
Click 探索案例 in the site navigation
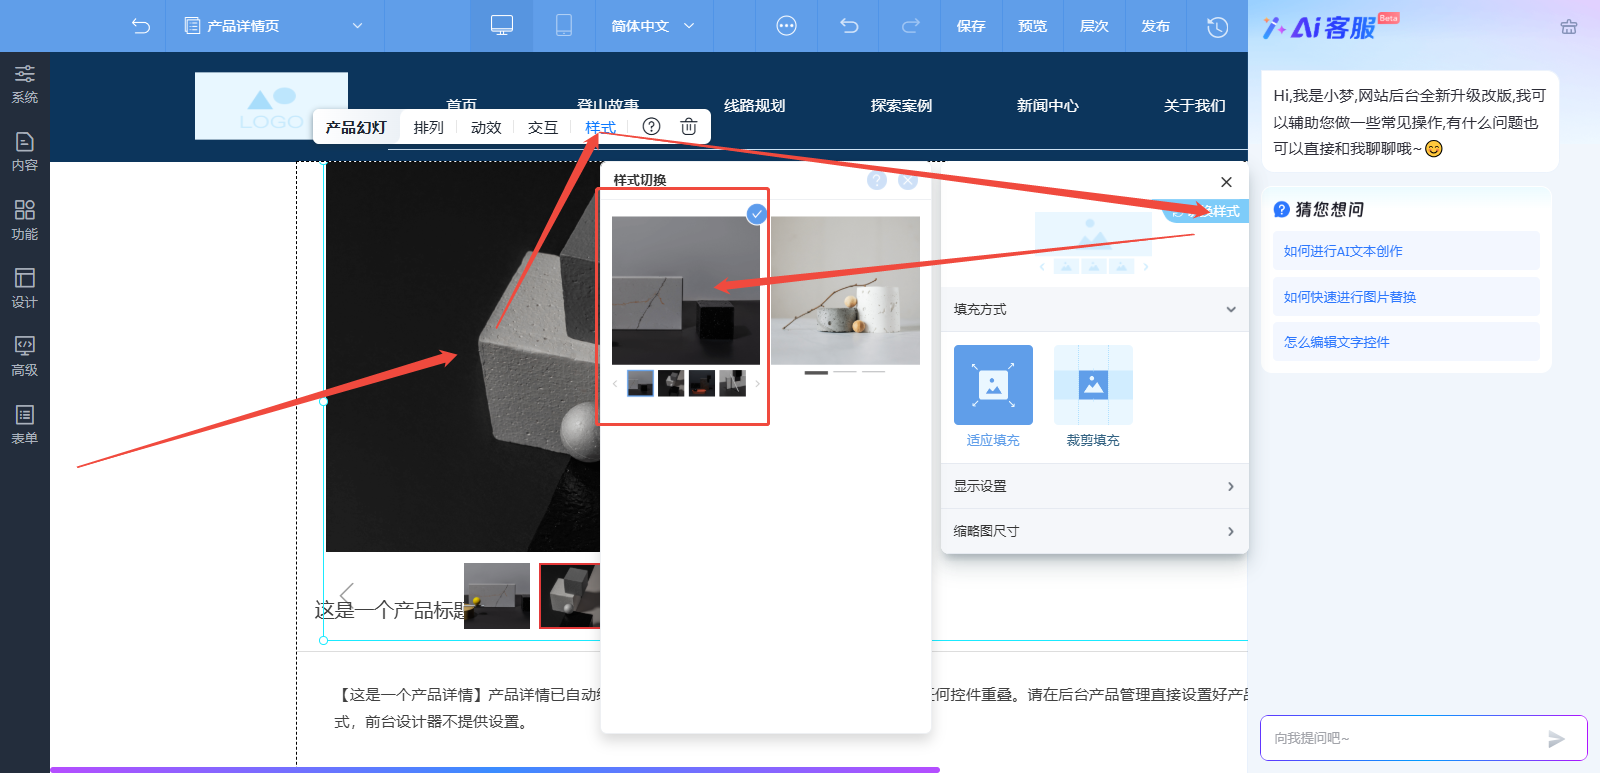coord(901,105)
